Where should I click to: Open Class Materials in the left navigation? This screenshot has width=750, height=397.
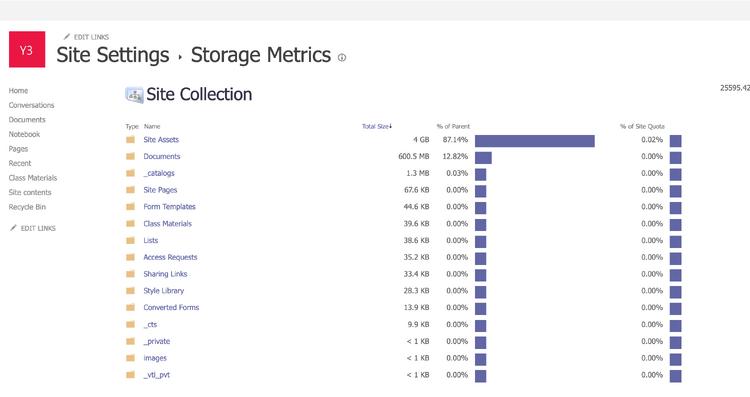click(x=33, y=178)
